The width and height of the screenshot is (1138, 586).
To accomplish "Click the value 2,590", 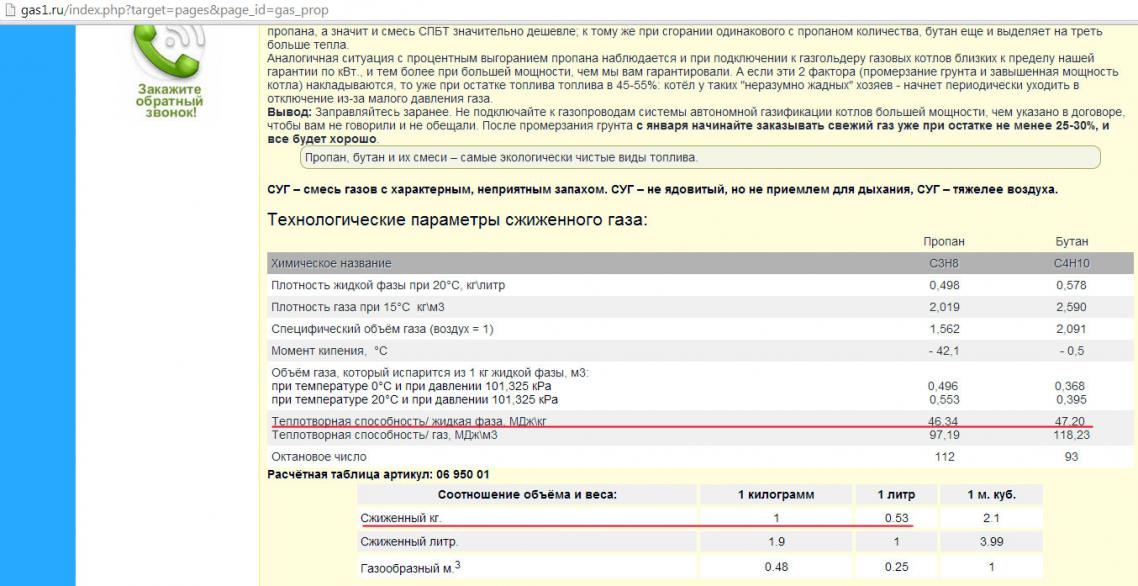I will coord(1071,307).
